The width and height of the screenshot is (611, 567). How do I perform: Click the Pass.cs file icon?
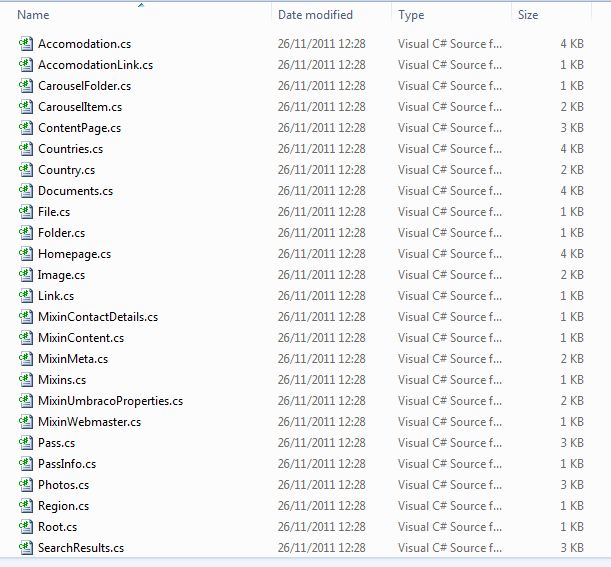26,443
